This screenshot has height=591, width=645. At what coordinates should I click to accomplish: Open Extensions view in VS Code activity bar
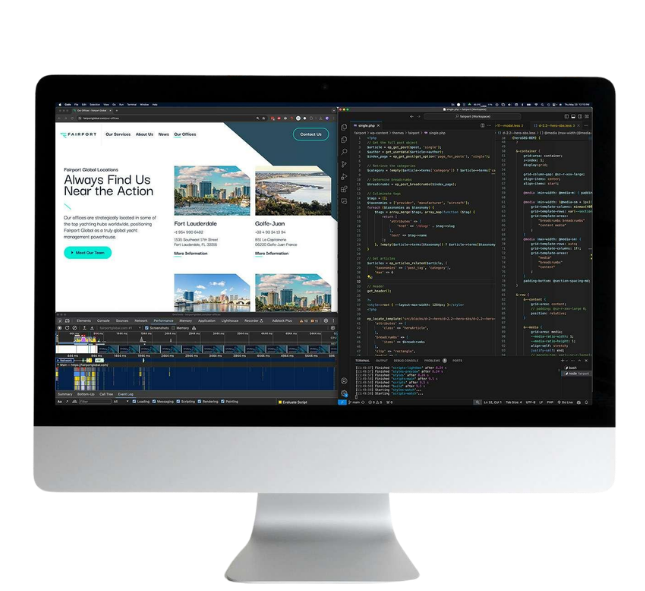click(x=344, y=189)
